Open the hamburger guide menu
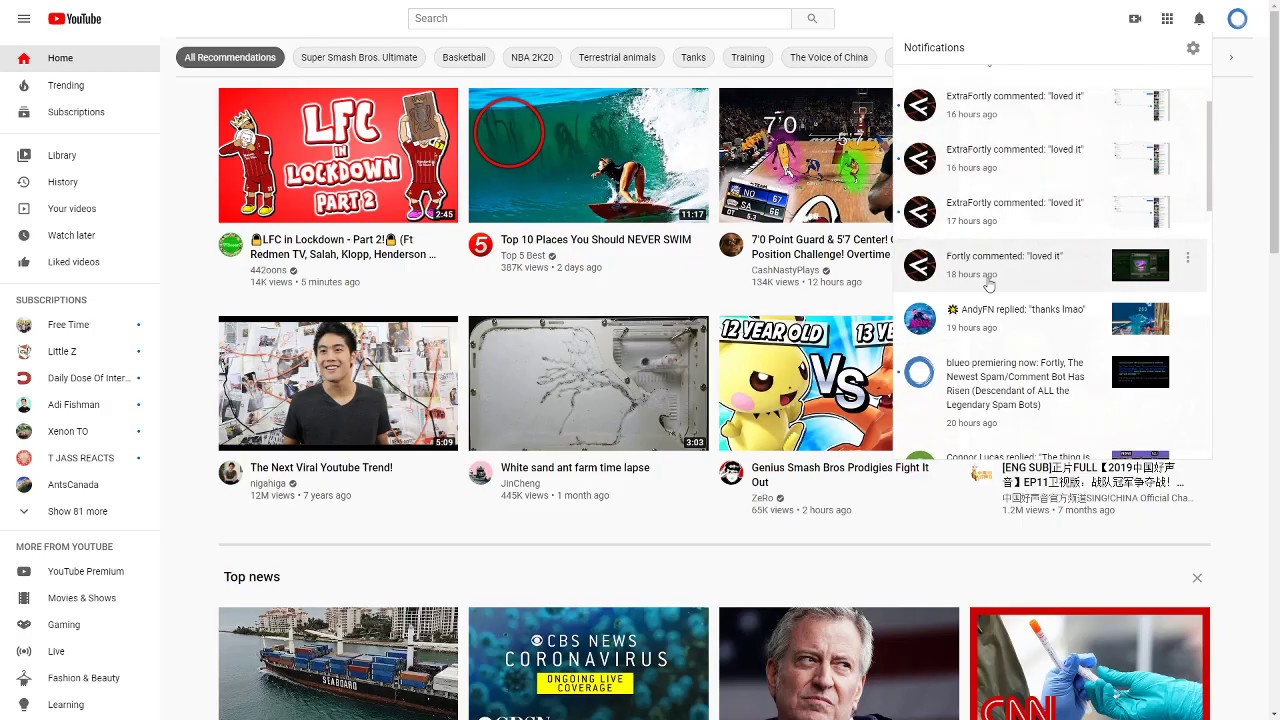The height and width of the screenshot is (720, 1280). click(x=24, y=19)
